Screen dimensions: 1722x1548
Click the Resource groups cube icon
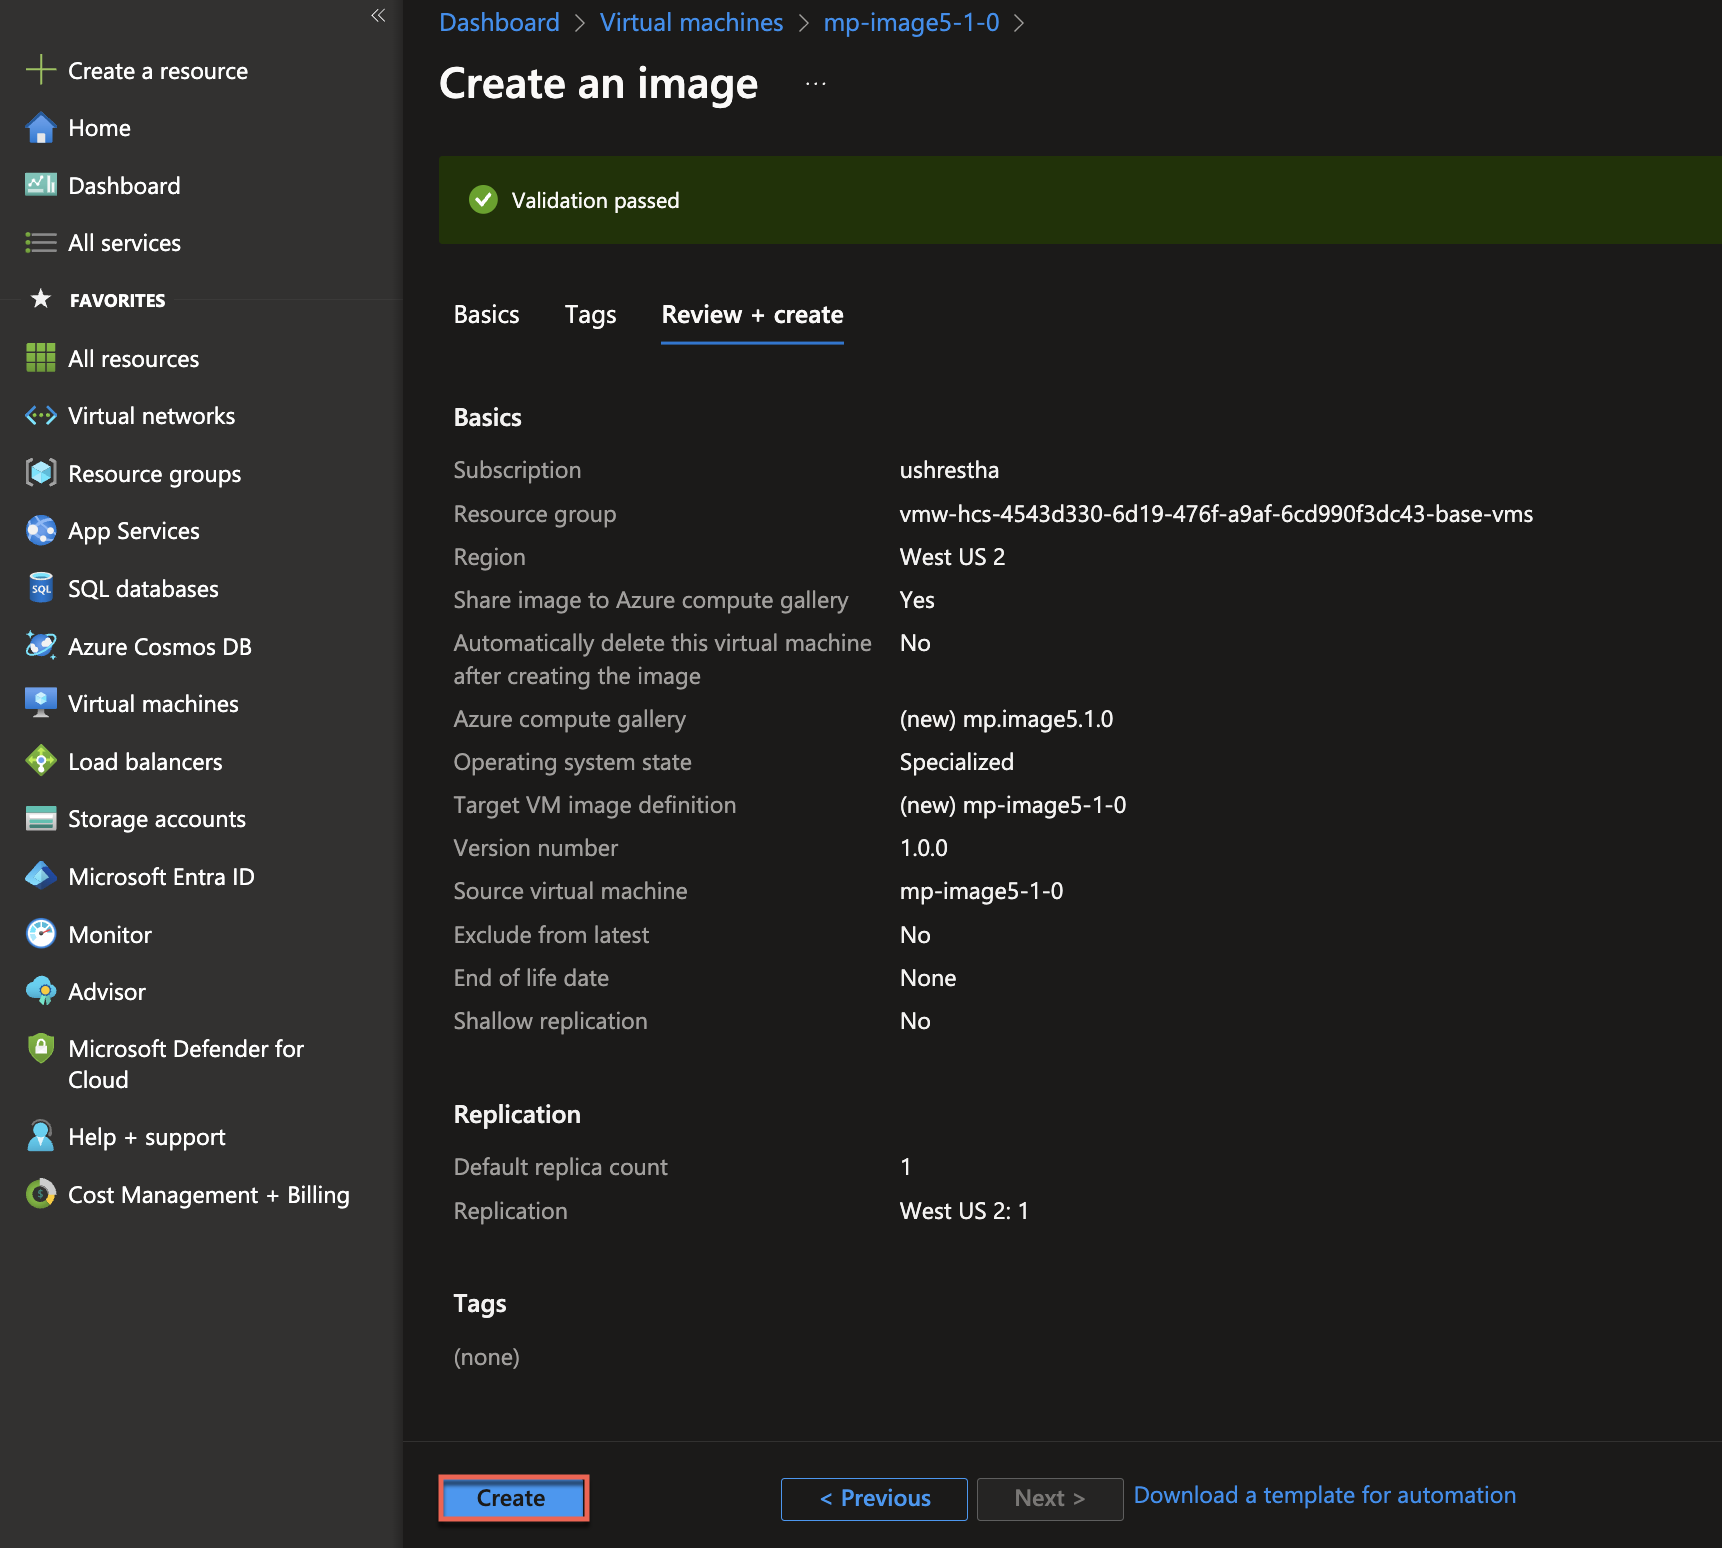[x=41, y=473]
